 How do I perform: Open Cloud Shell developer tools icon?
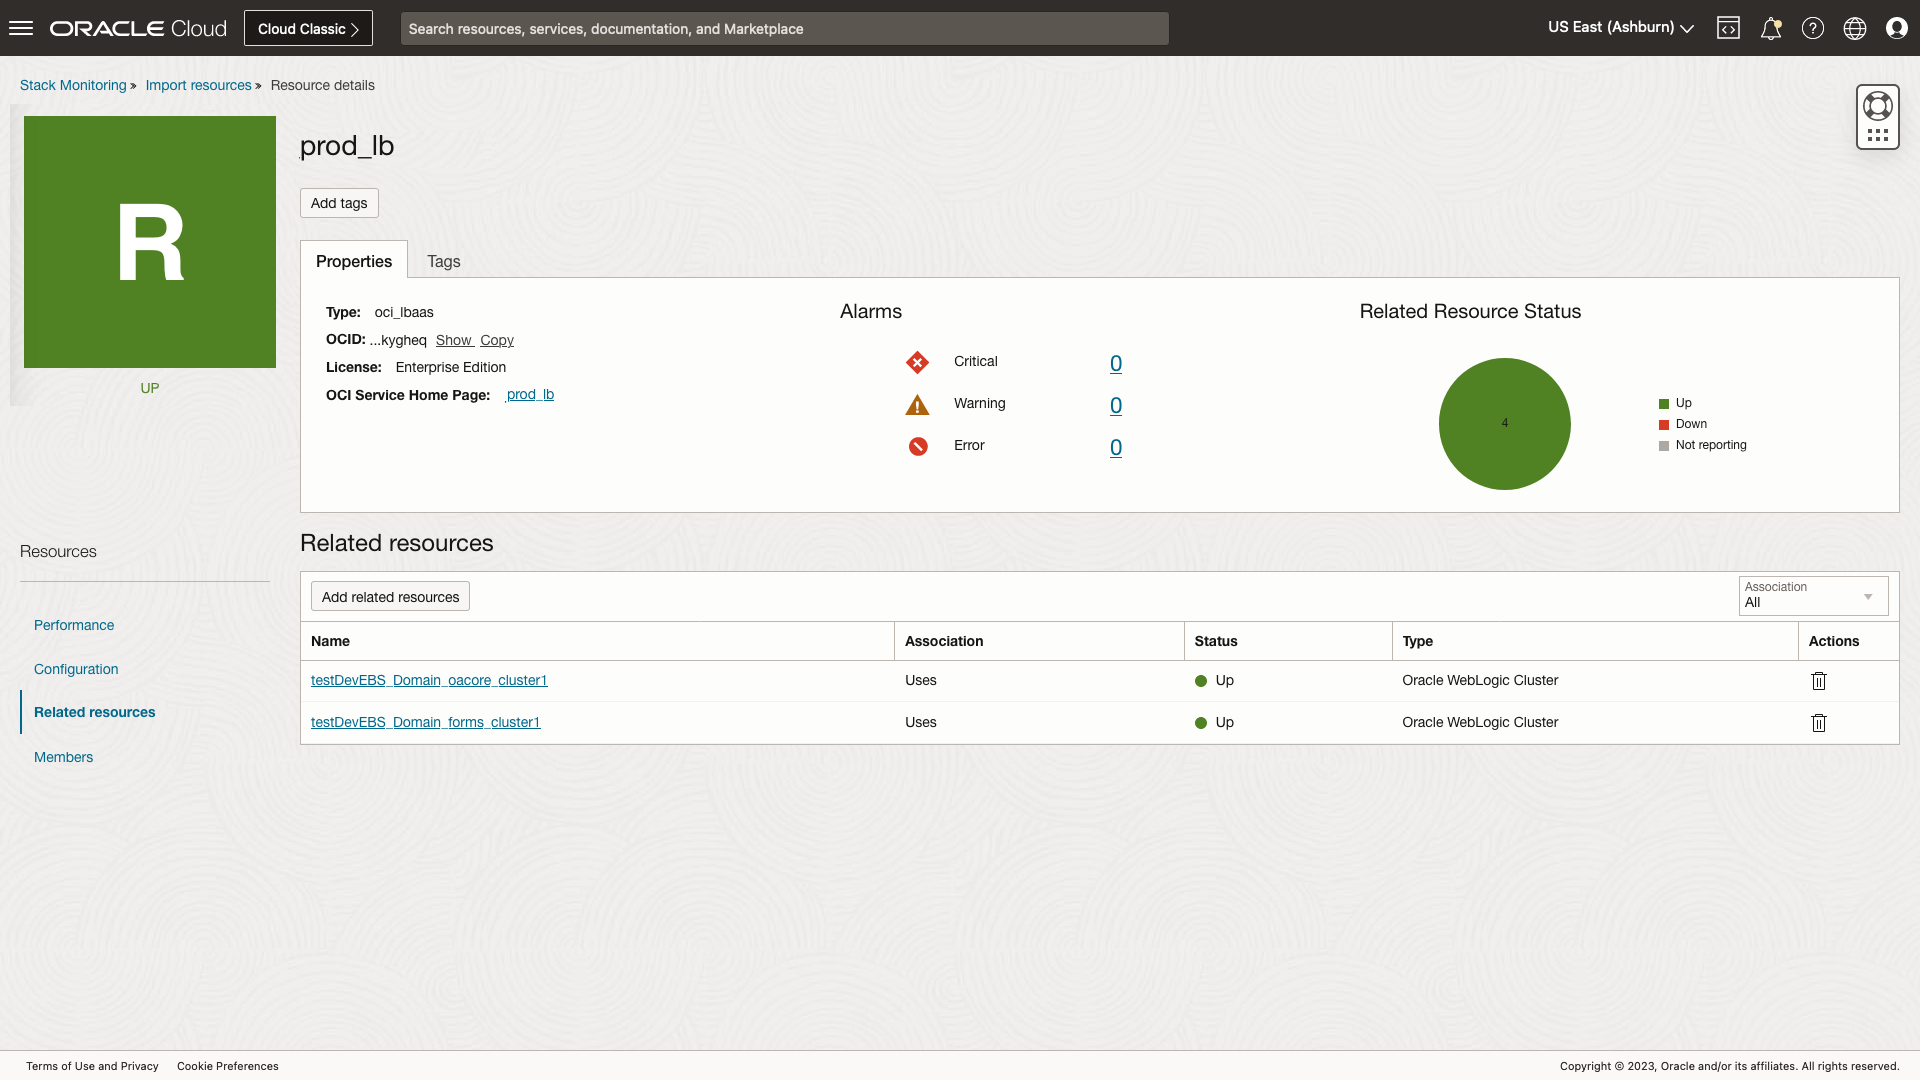pos(1728,28)
